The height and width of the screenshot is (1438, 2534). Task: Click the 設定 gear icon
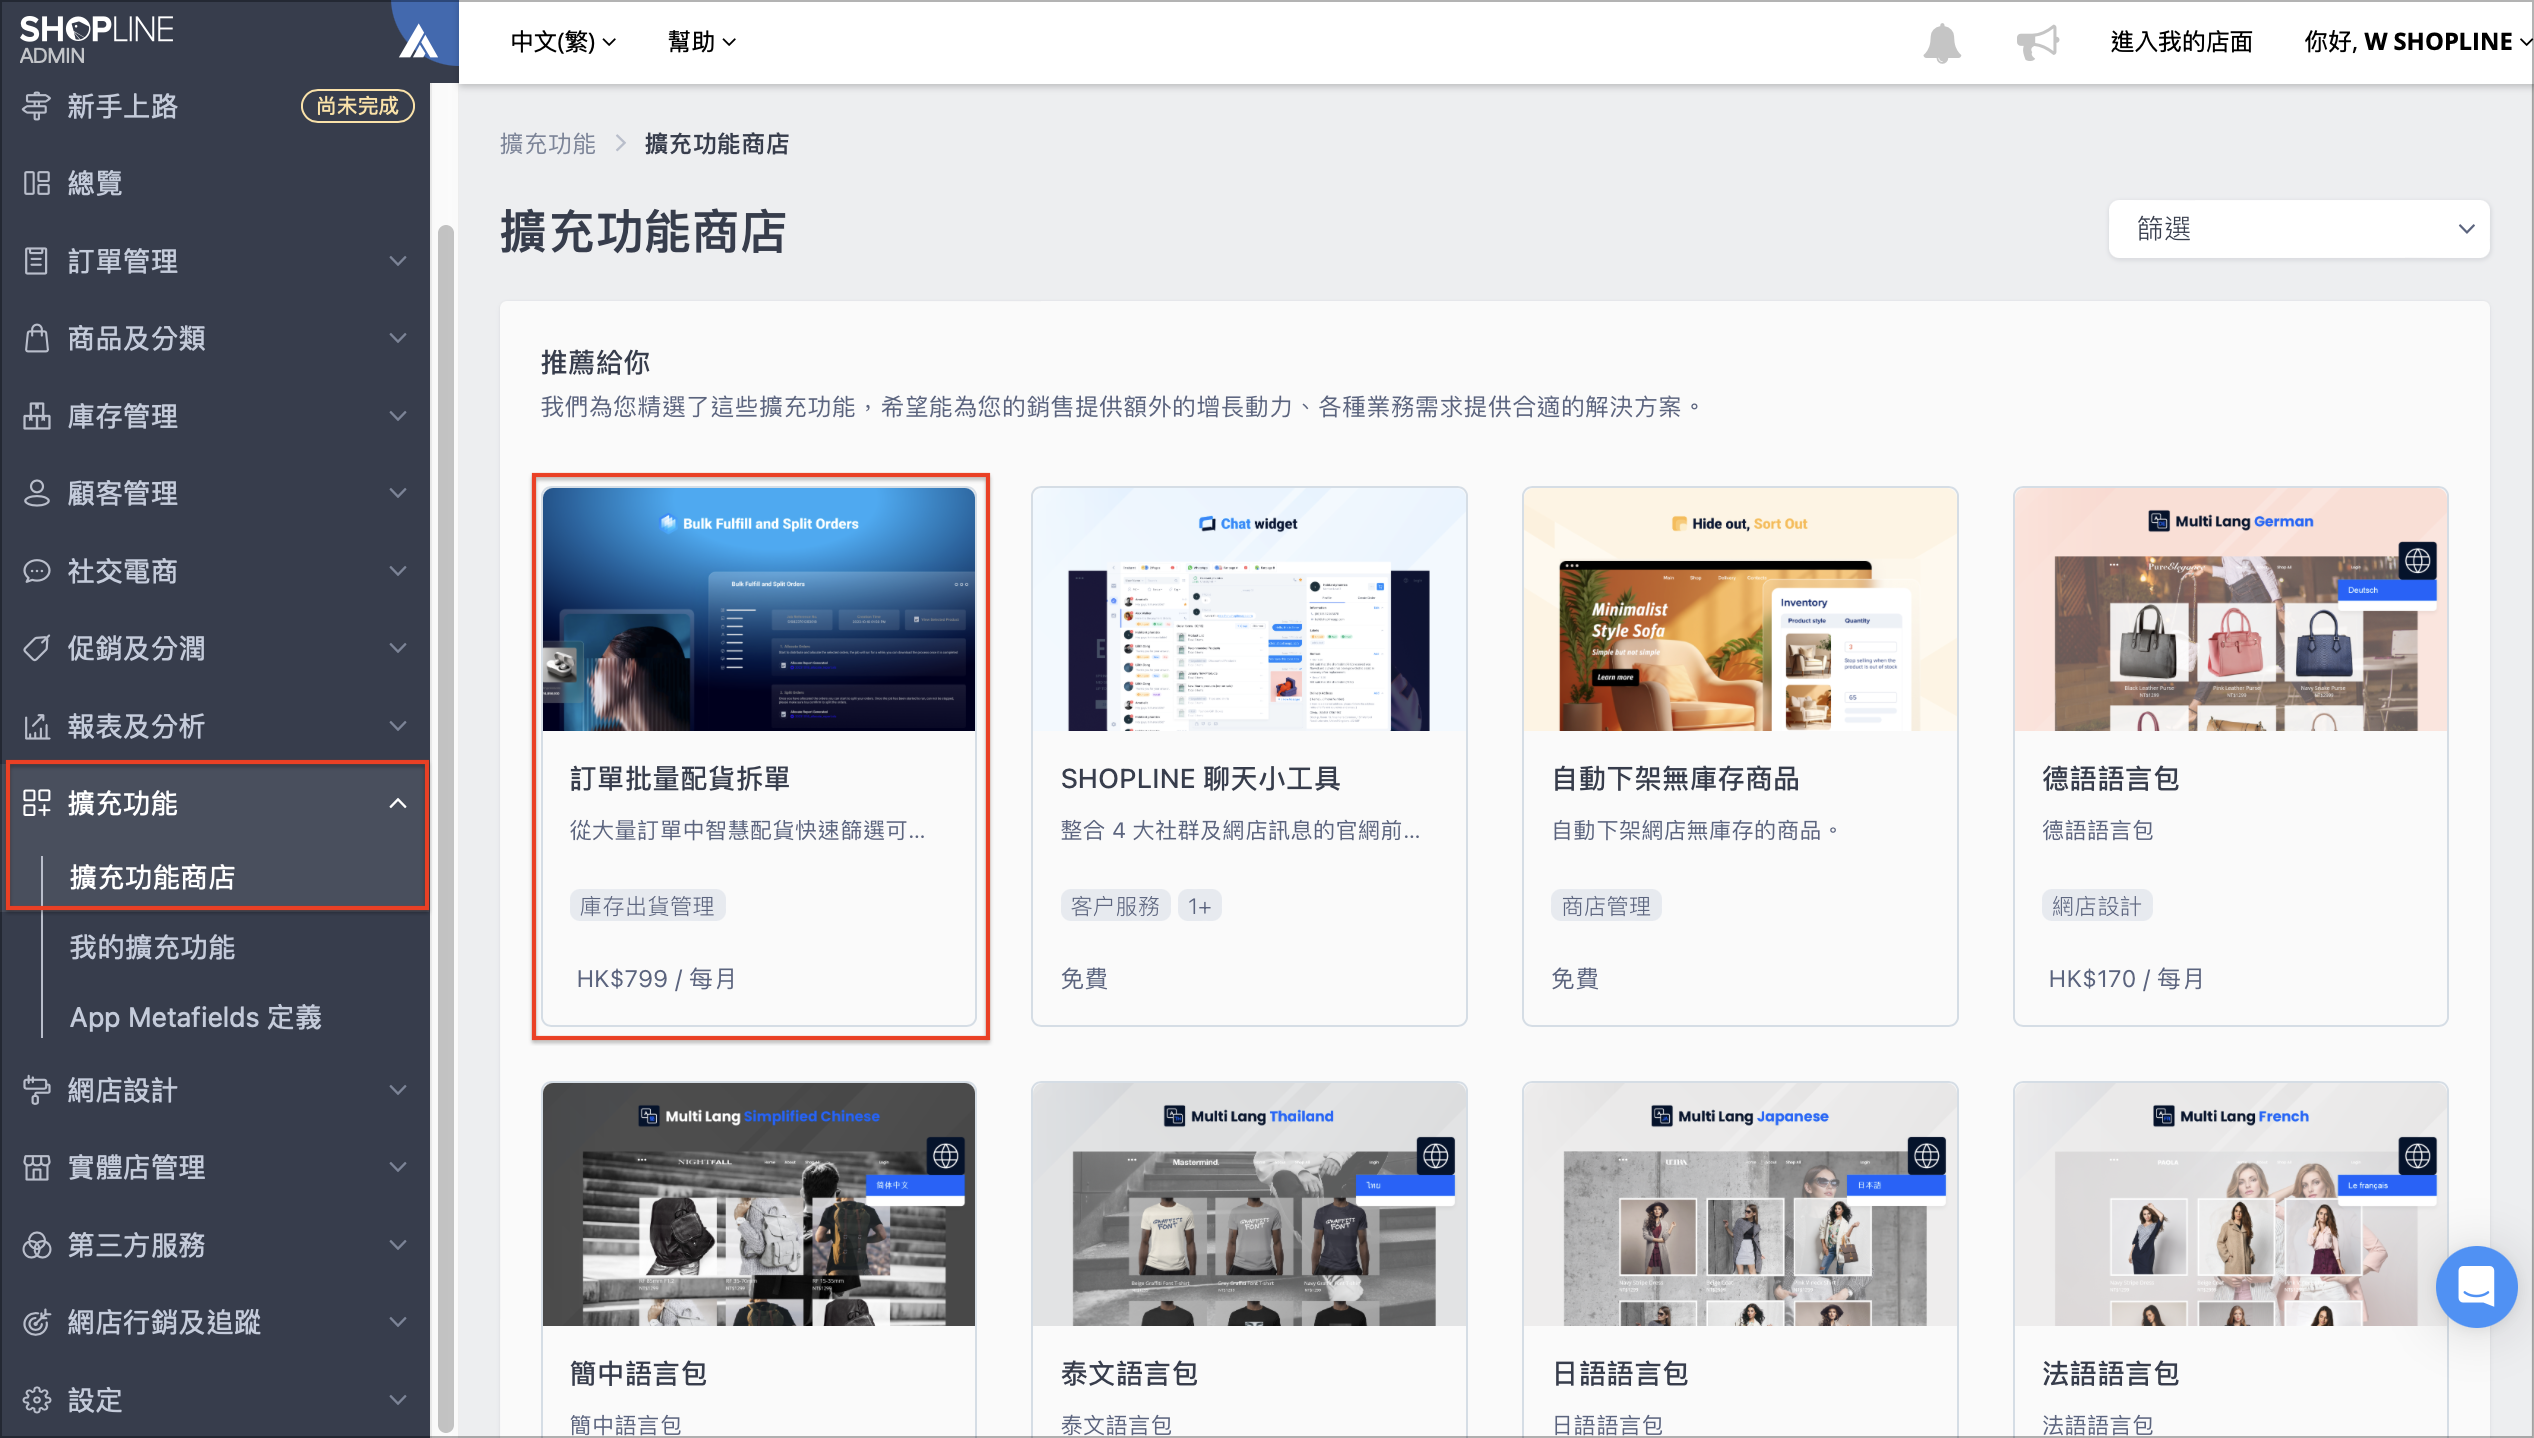point(37,1400)
